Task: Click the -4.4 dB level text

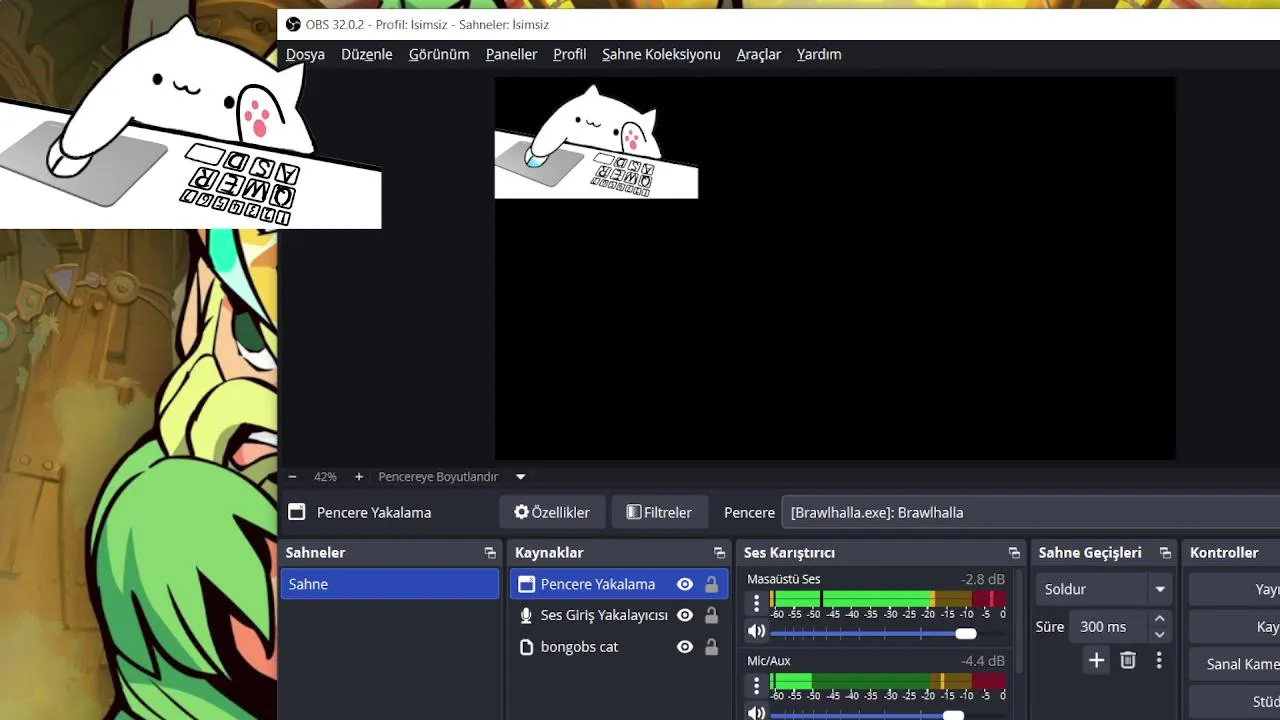Action: pos(983,661)
